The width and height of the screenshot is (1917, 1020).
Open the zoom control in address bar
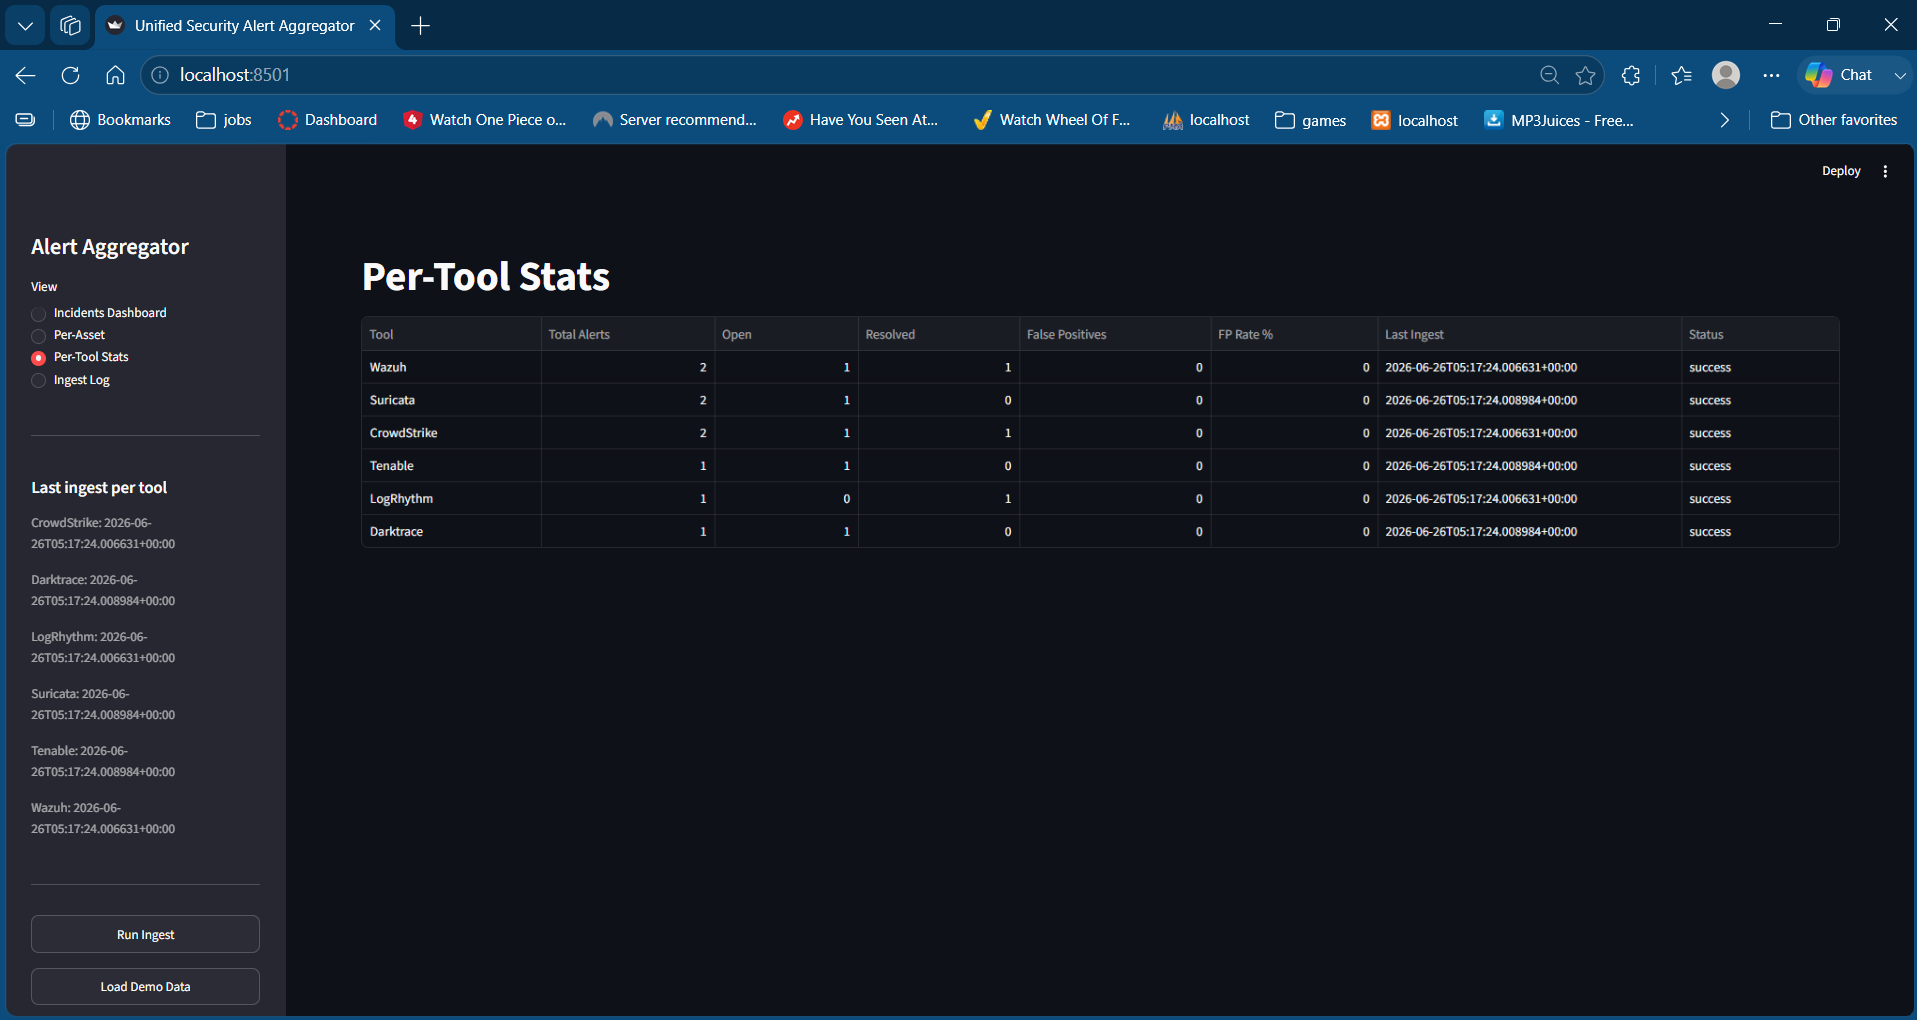(1549, 75)
